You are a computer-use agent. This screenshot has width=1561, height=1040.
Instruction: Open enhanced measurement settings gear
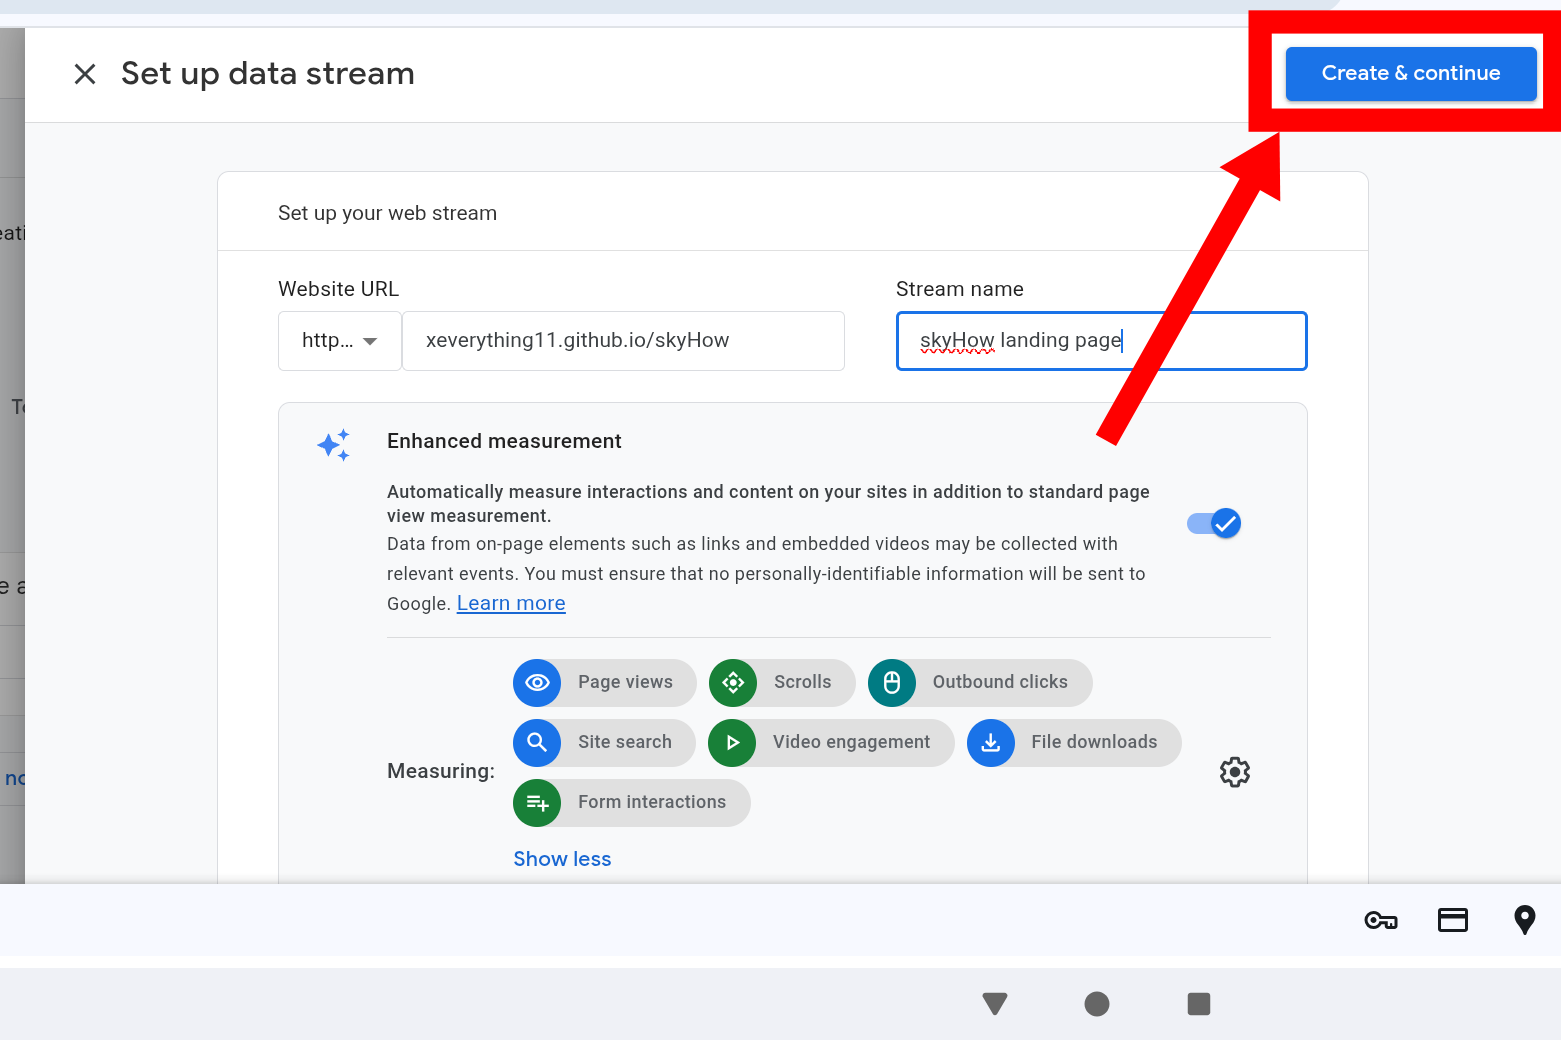click(1235, 772)
